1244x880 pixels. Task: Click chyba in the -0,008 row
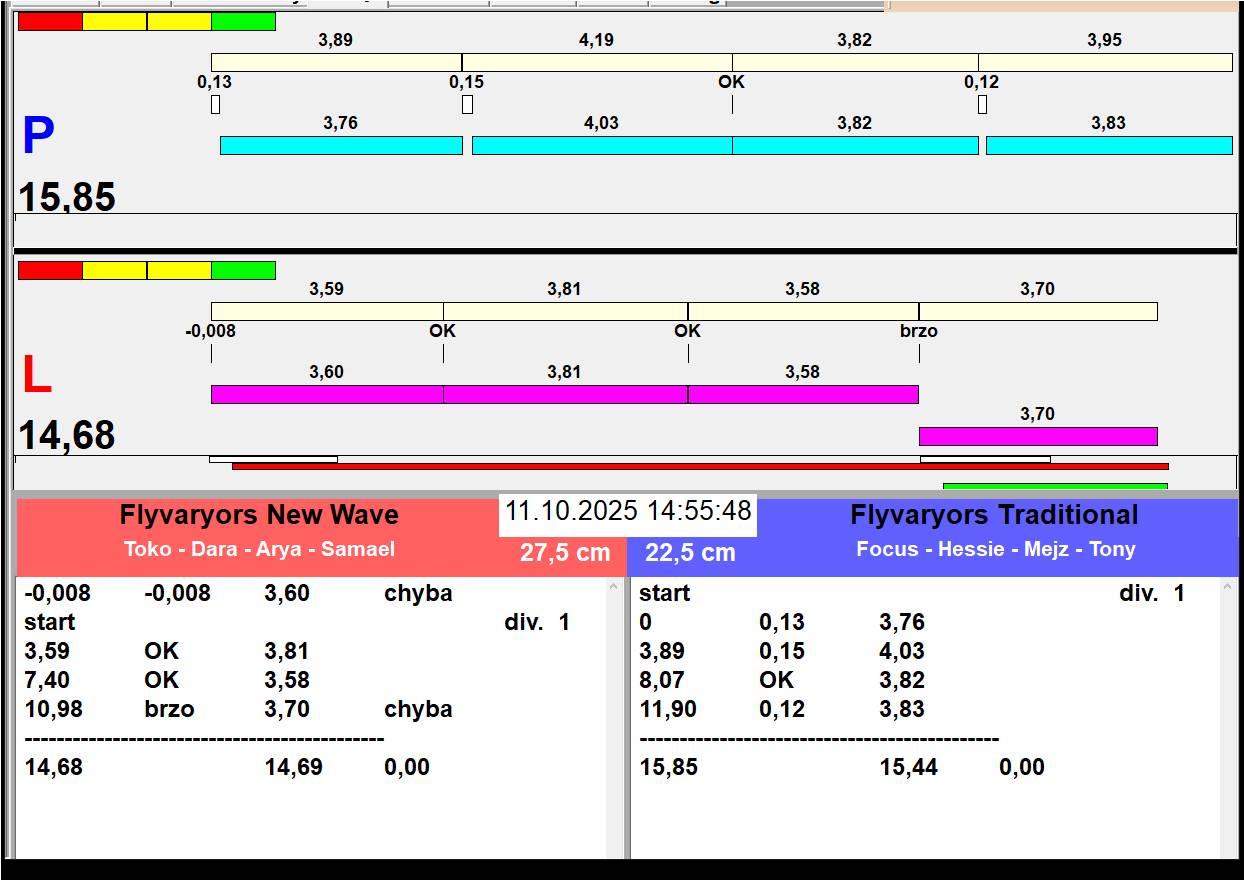point(418,593)
